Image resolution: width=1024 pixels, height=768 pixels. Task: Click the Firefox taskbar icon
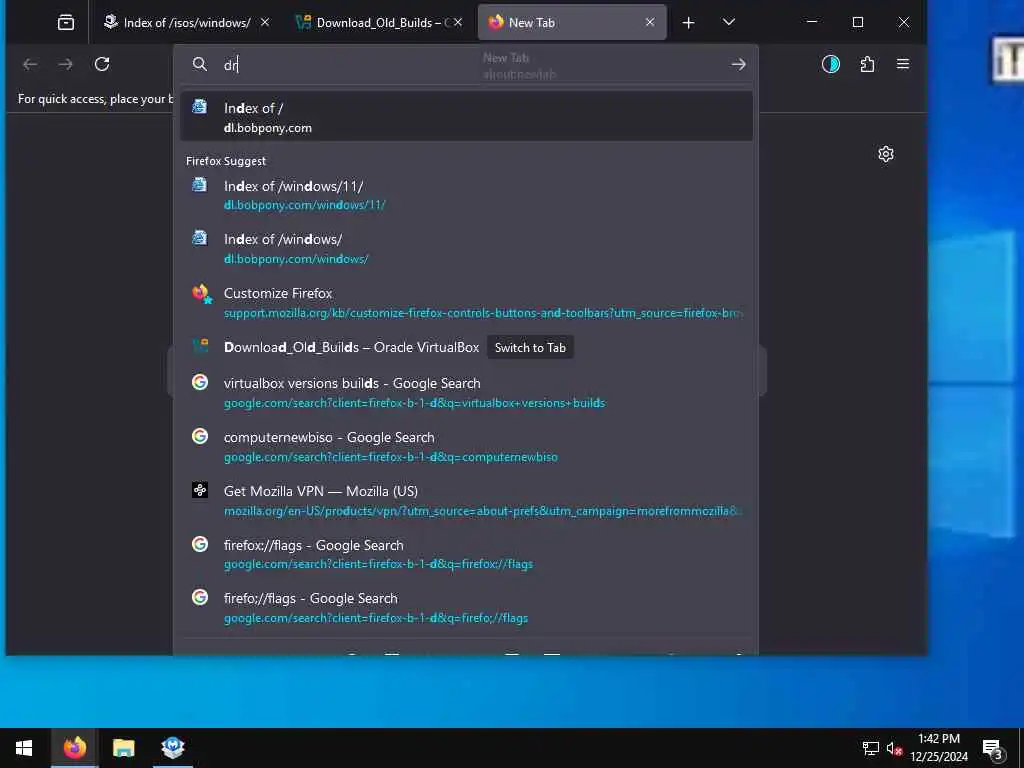[x=74, y=748]
